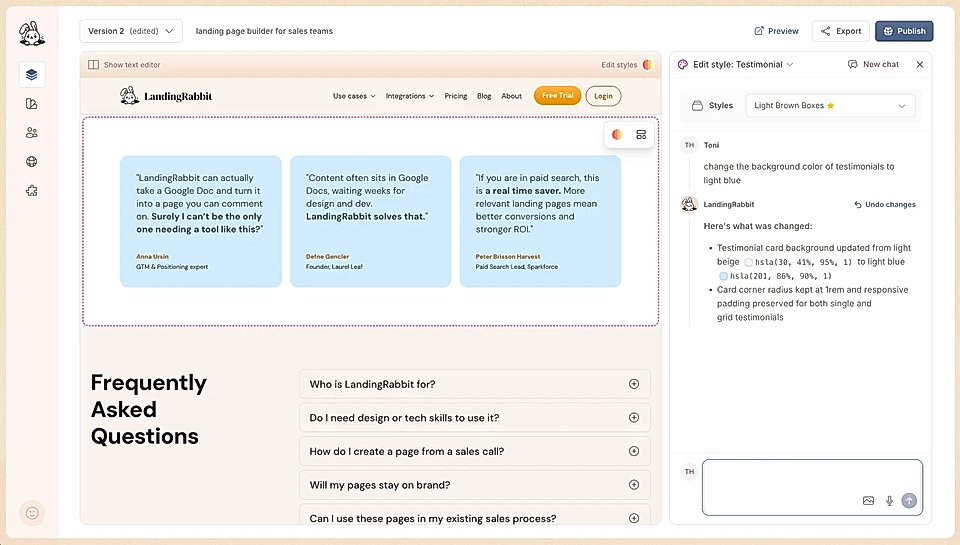The height and width of the screenshot is (545, 960).
Task: Click the light beige hsla color swatch
Action: coord(748,262)
